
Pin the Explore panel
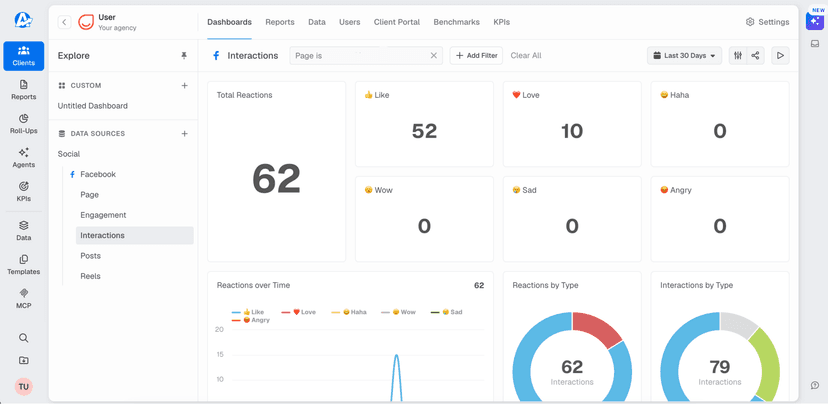pyautogui.click(x=184, y=55)
